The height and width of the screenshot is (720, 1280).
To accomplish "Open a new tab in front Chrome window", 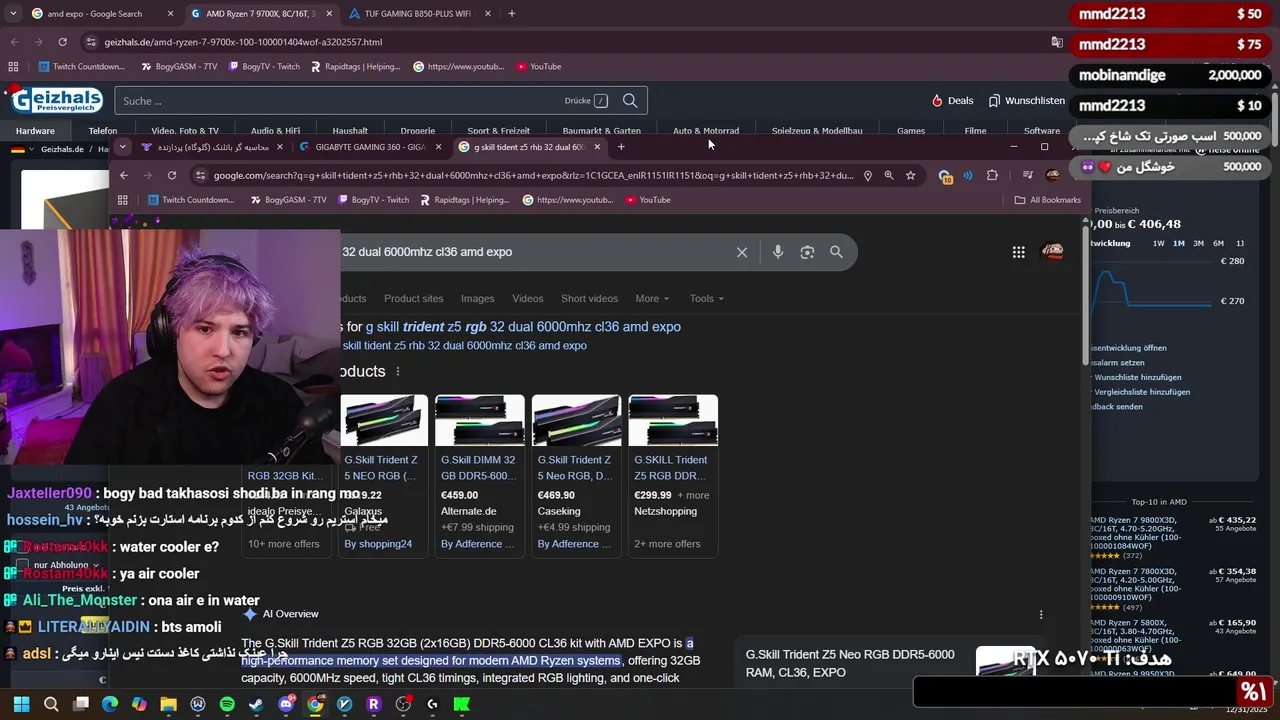I will pos(621,147).
